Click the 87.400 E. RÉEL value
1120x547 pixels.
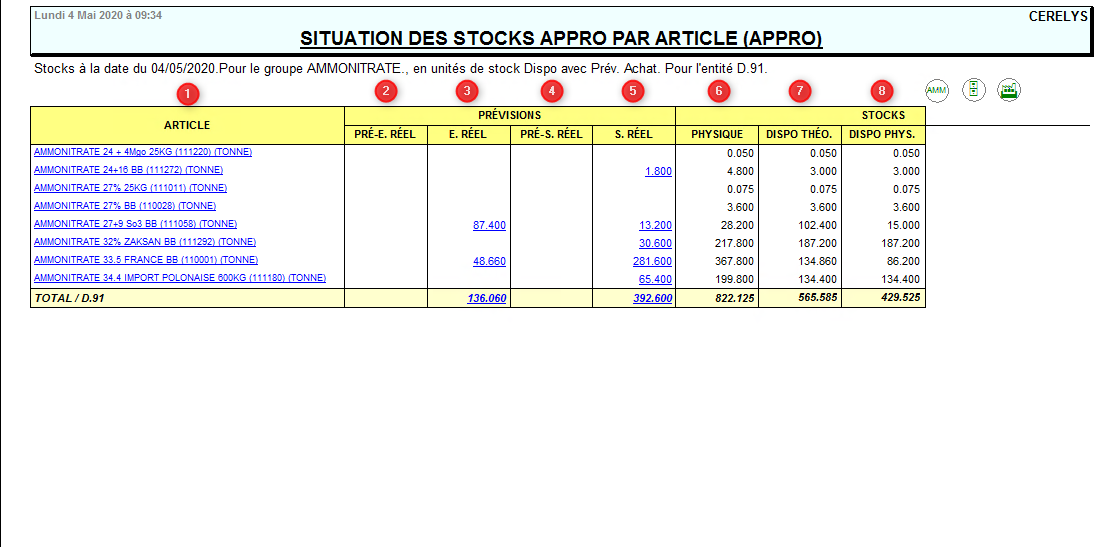pyautogui.click(x=489, y=226)
